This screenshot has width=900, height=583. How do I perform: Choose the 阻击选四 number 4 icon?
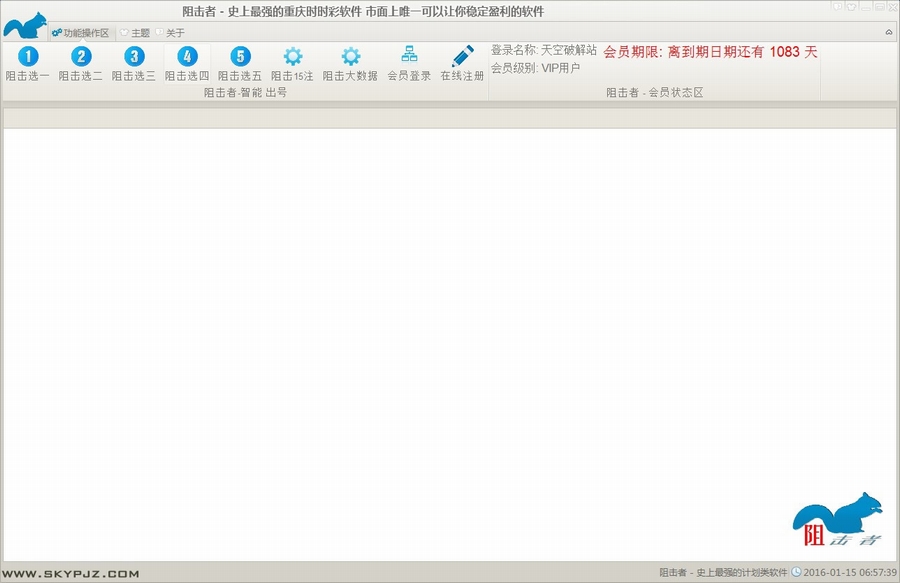pyautogui.click(x=187, y=57)
